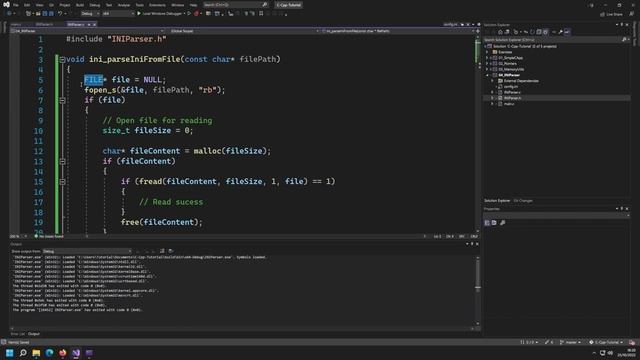640x360 pixels.
Task: Expand the 01_SimpleCApp project
Action: click(x=487, y=58)
